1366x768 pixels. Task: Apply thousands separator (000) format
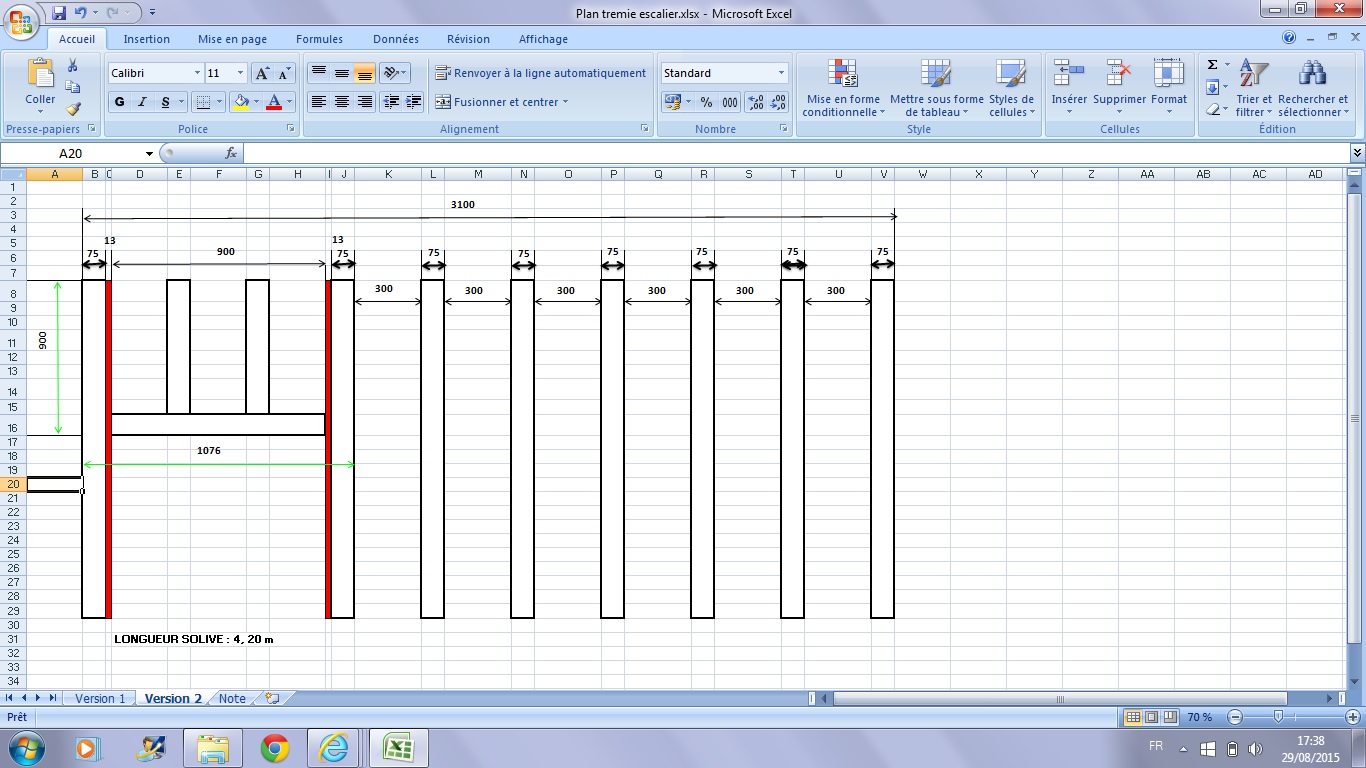pos(730,102)
